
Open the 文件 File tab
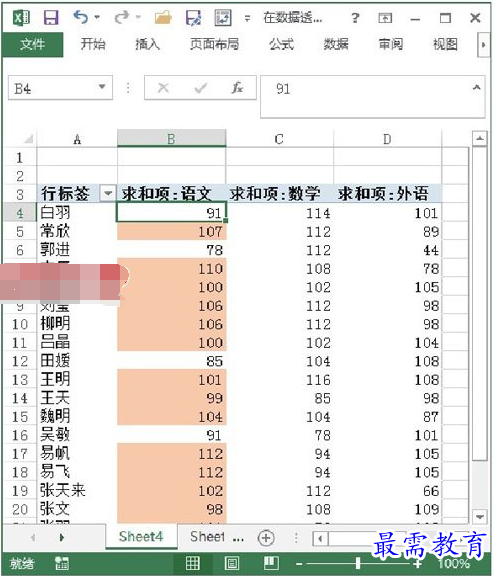(x=32, y=44)
